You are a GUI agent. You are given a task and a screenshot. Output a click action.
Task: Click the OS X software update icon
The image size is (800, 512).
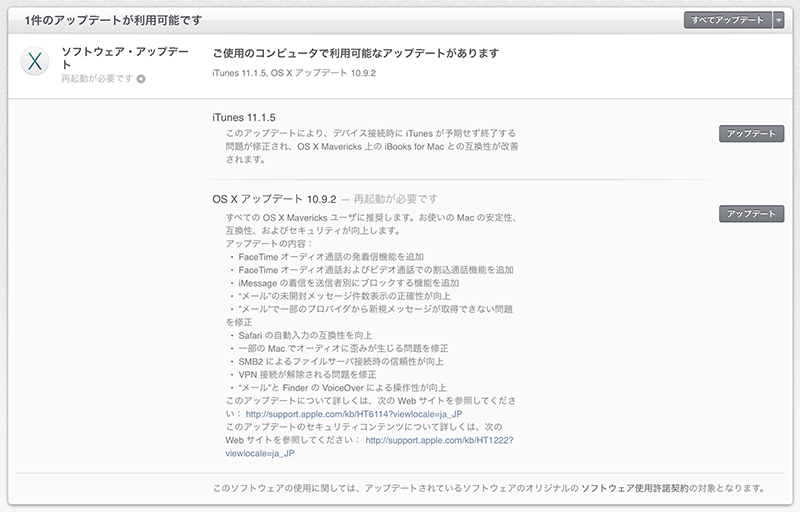(35, 61)
